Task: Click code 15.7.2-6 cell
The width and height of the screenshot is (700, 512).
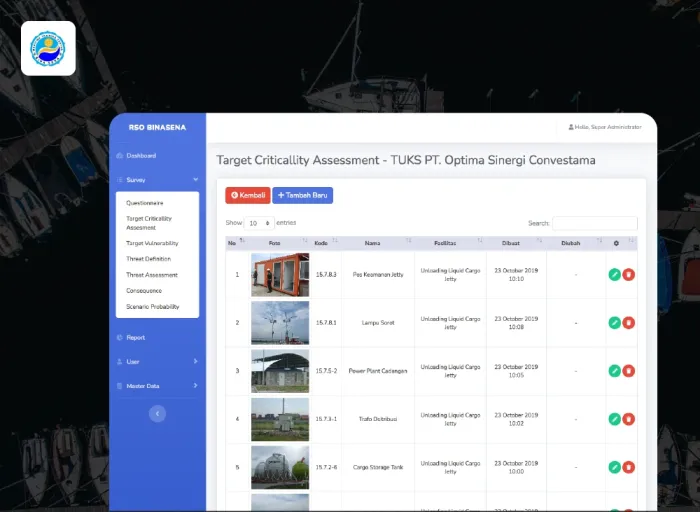Action: pos(326,467)
